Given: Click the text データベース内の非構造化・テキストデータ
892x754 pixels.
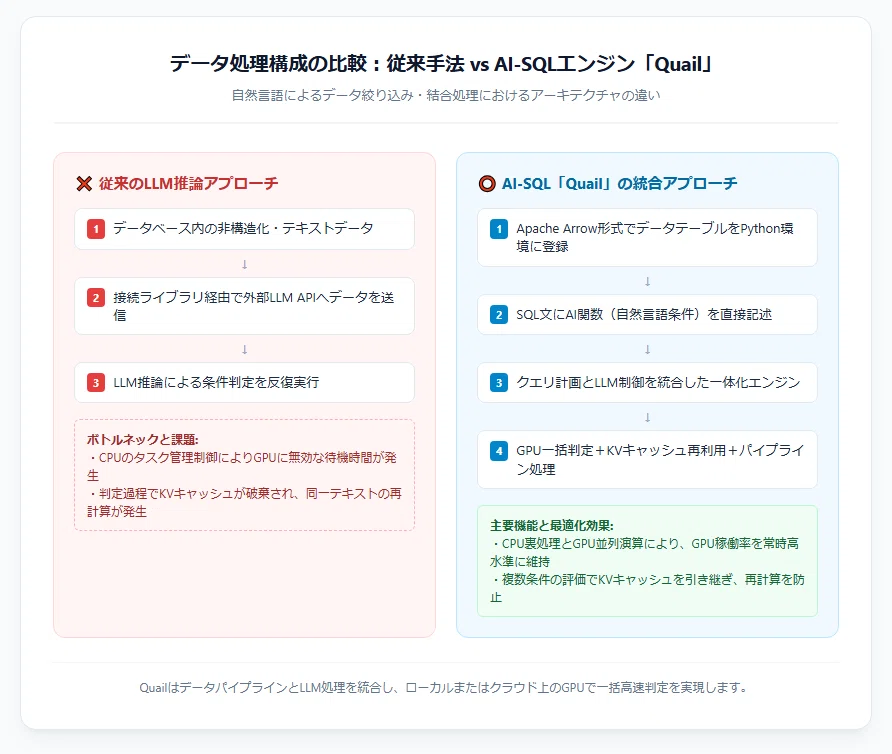Looking at the screenshot, I should 243,228.
